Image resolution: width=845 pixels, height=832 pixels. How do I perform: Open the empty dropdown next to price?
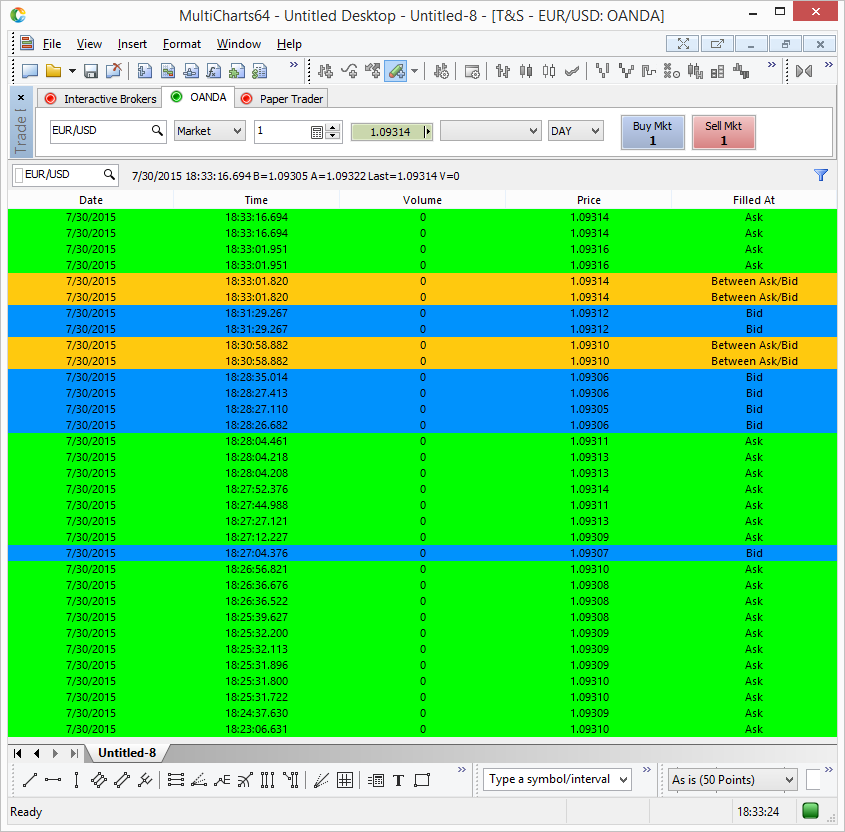point(491,131)
